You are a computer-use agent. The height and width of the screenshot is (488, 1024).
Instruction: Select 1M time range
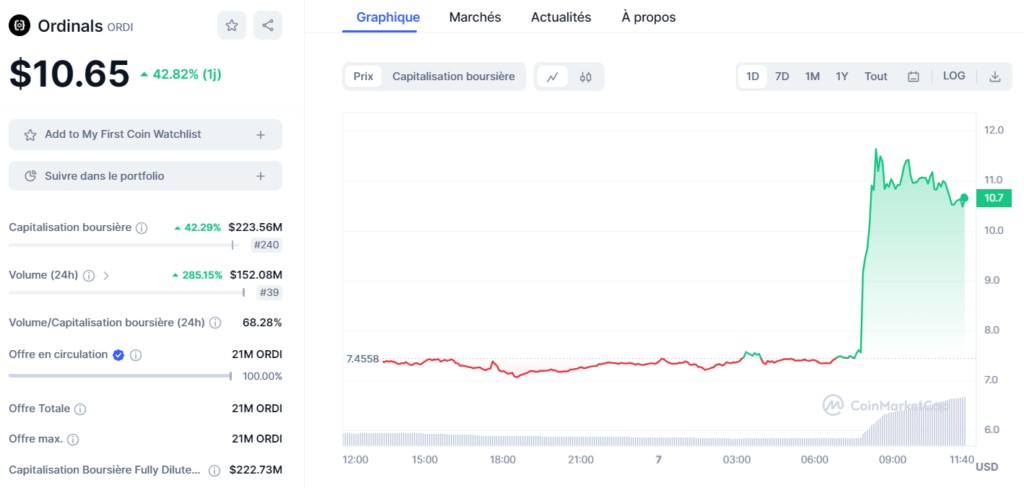pos(812,76)
